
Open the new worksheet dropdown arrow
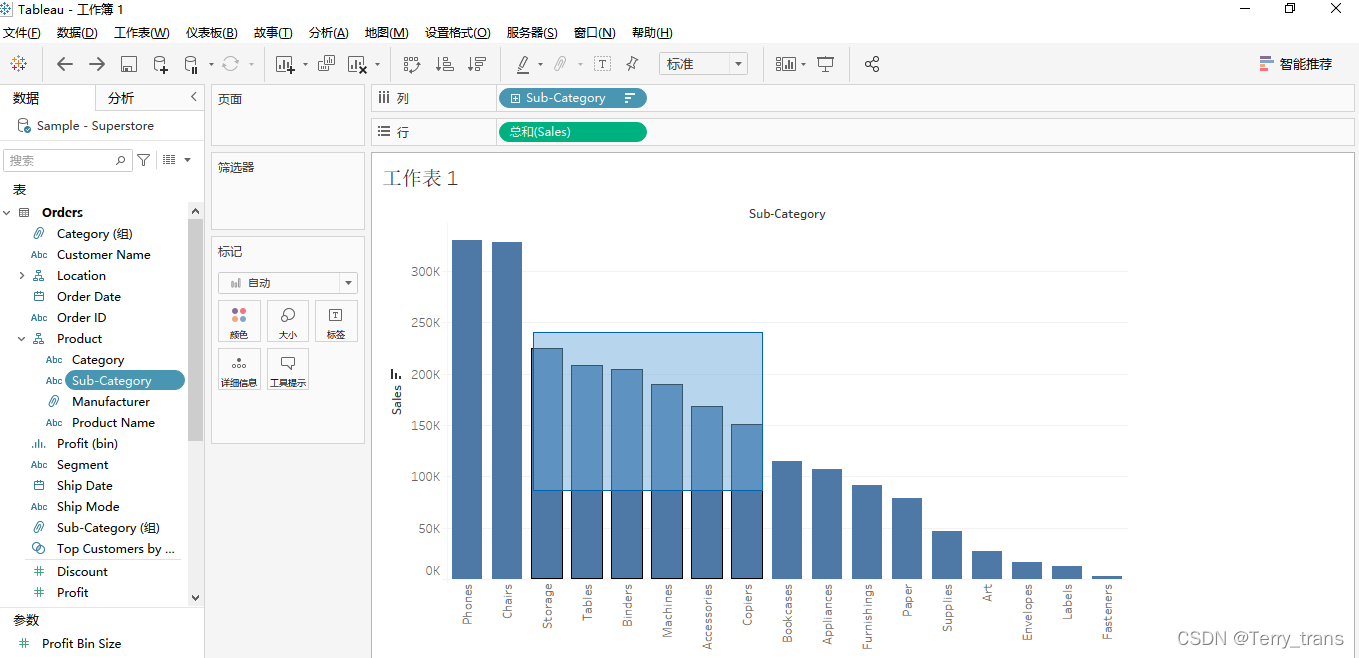click(304, 65)
